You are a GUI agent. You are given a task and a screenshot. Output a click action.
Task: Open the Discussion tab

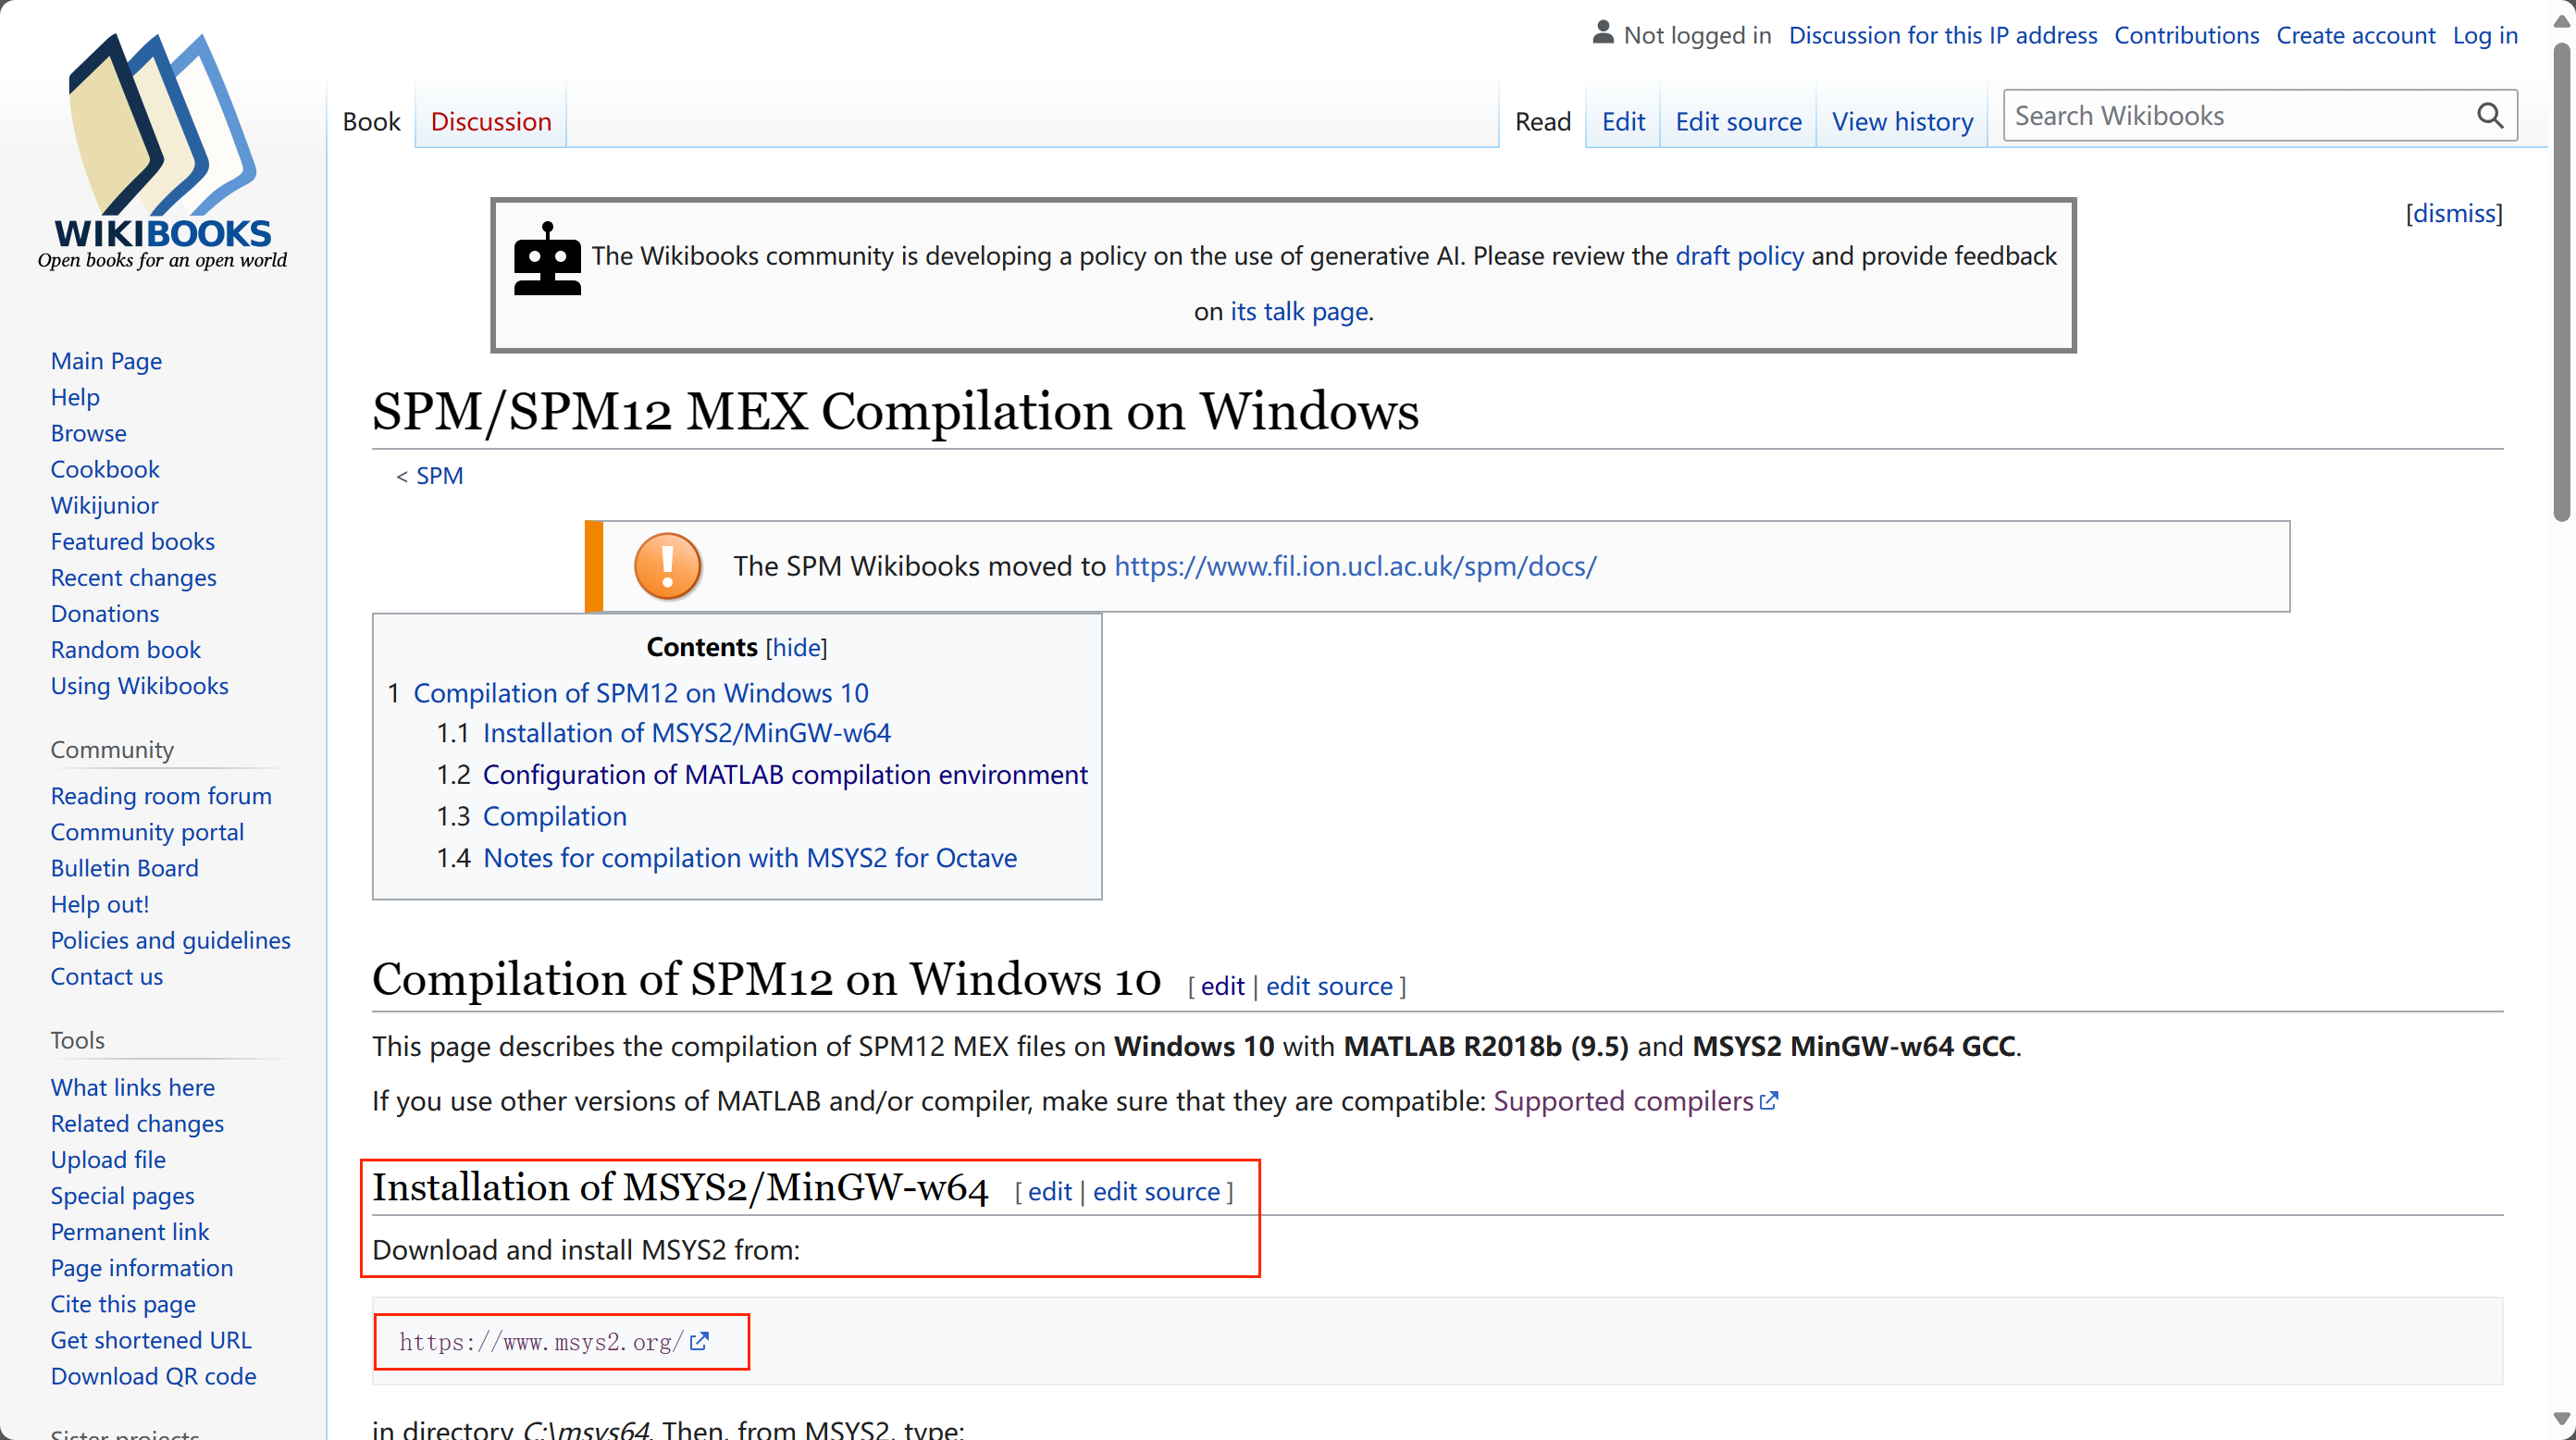click(490, 121)
